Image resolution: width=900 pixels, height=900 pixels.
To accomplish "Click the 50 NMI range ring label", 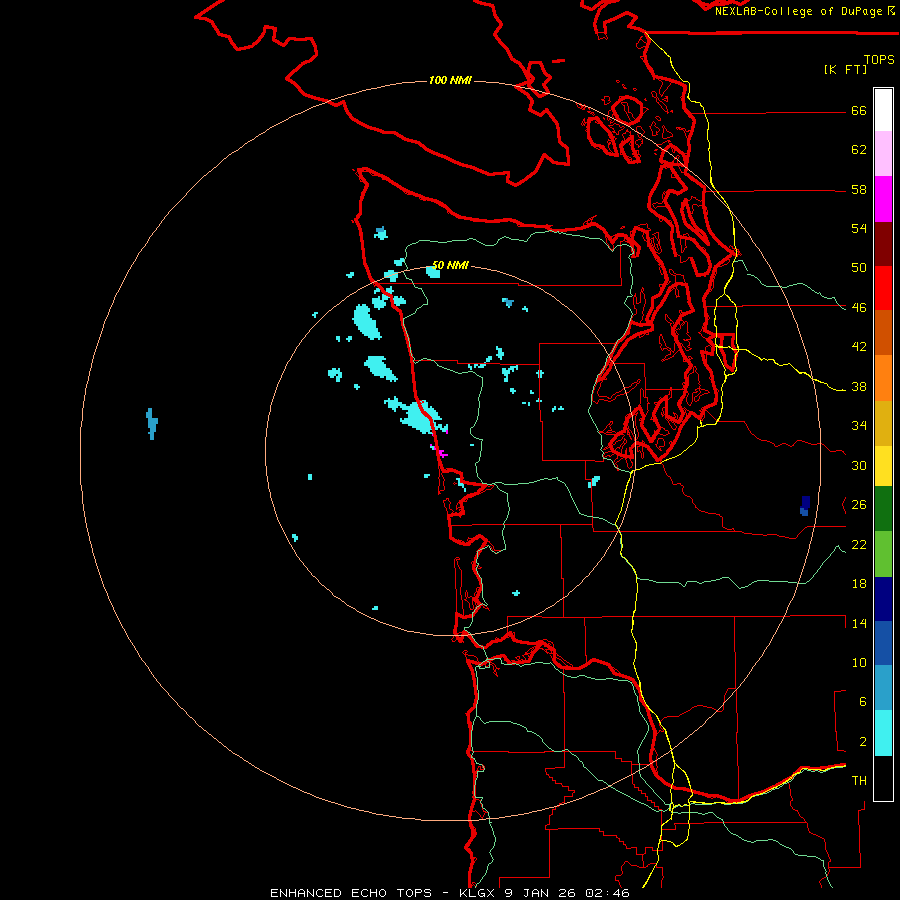I will (450, 265).
